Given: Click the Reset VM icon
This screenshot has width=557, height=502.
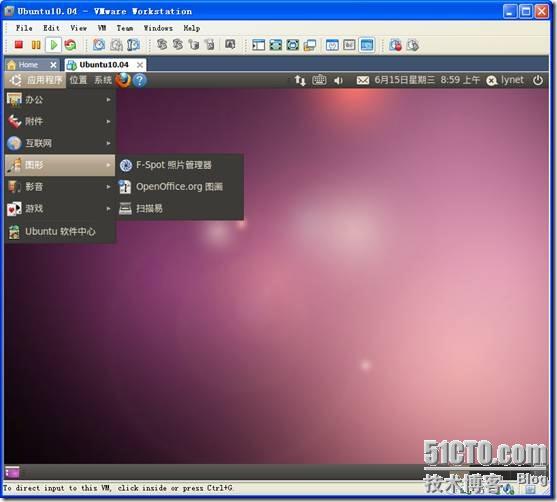Looking at the screenshot, I should coord(70,45).
